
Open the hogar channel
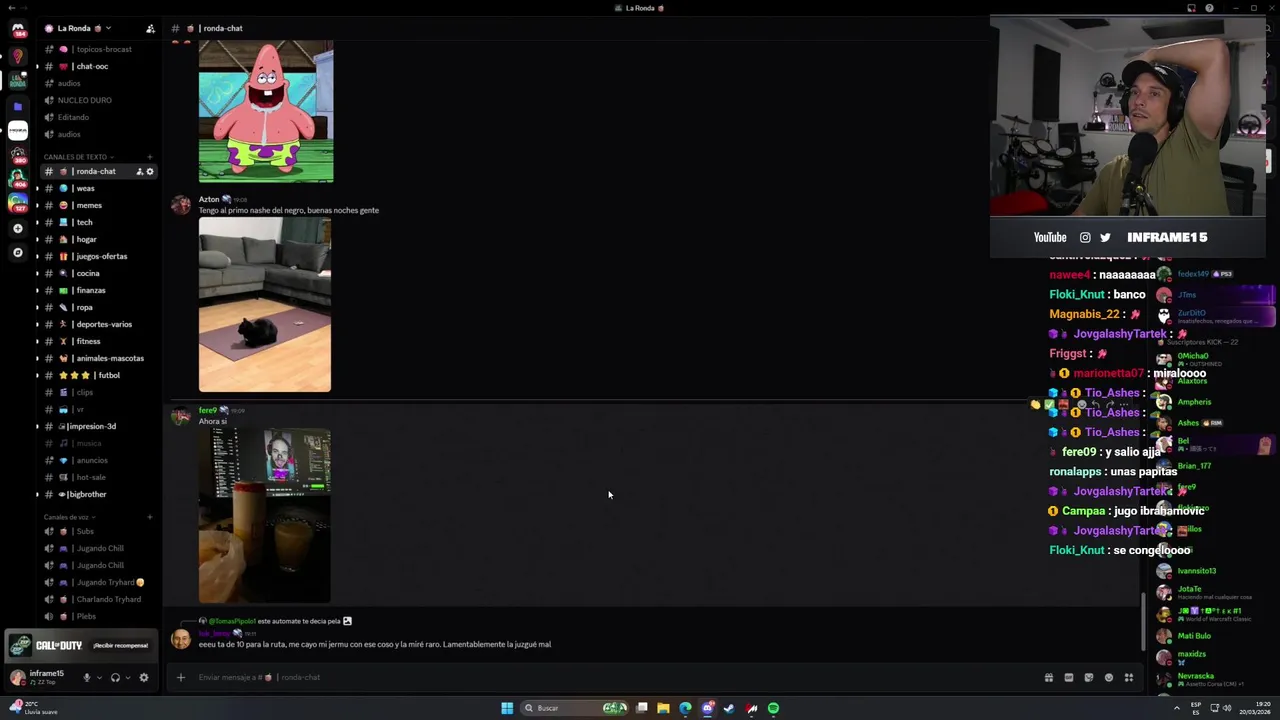(x=99, y=239)
